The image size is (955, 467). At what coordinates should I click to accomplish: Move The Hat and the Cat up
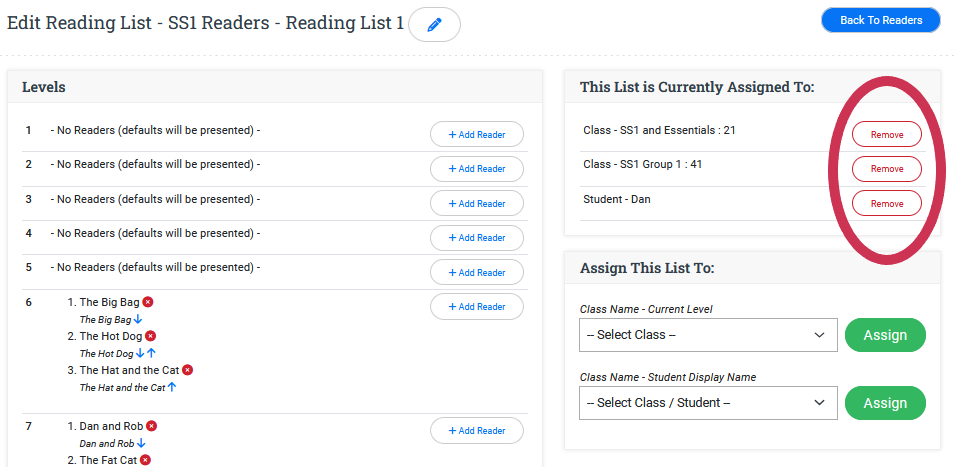tap(172, 387)
